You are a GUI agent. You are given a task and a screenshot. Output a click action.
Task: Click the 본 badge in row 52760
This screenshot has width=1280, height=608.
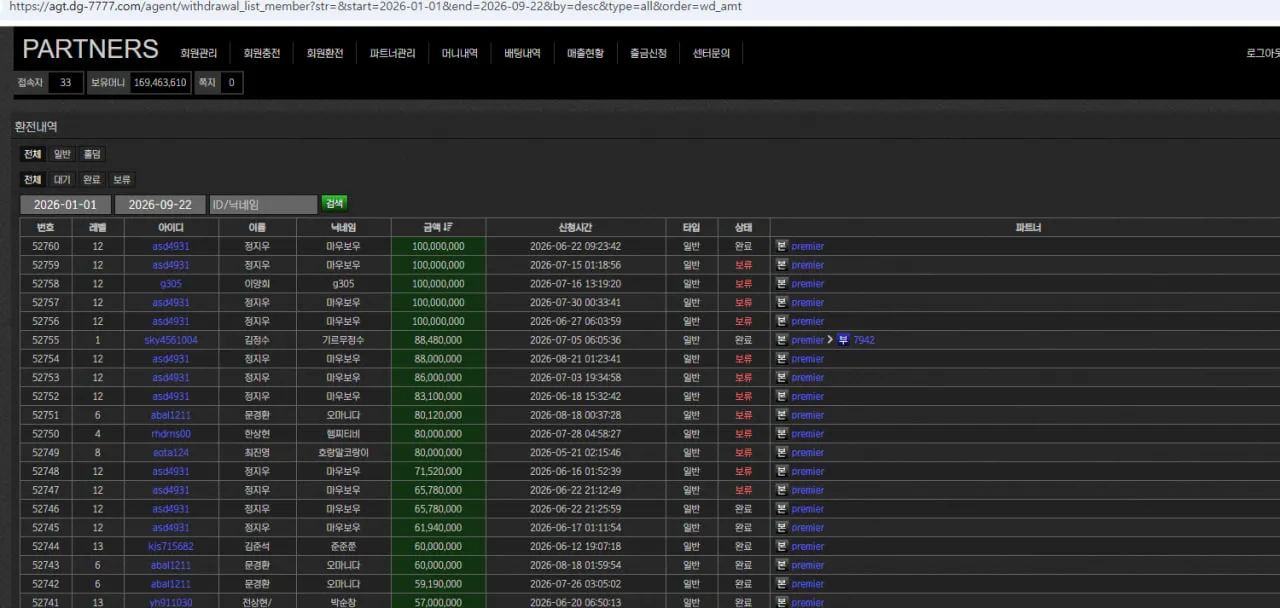(782, 246)
